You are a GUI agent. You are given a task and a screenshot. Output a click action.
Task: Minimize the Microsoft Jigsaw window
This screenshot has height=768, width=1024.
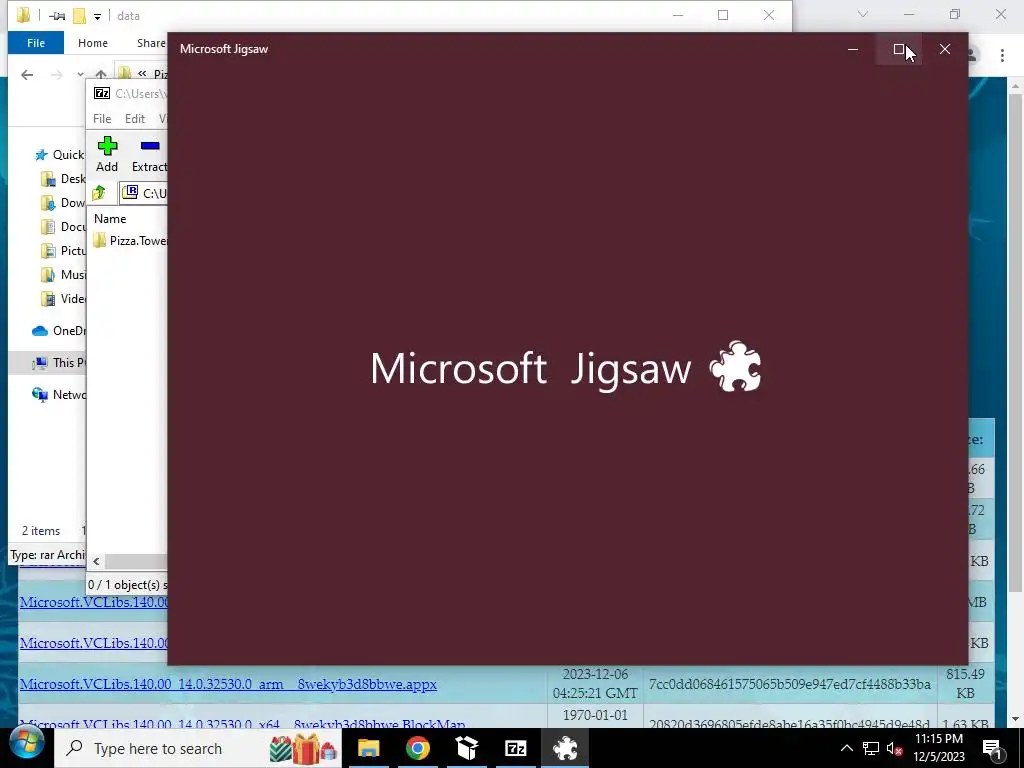click(853, 49)
